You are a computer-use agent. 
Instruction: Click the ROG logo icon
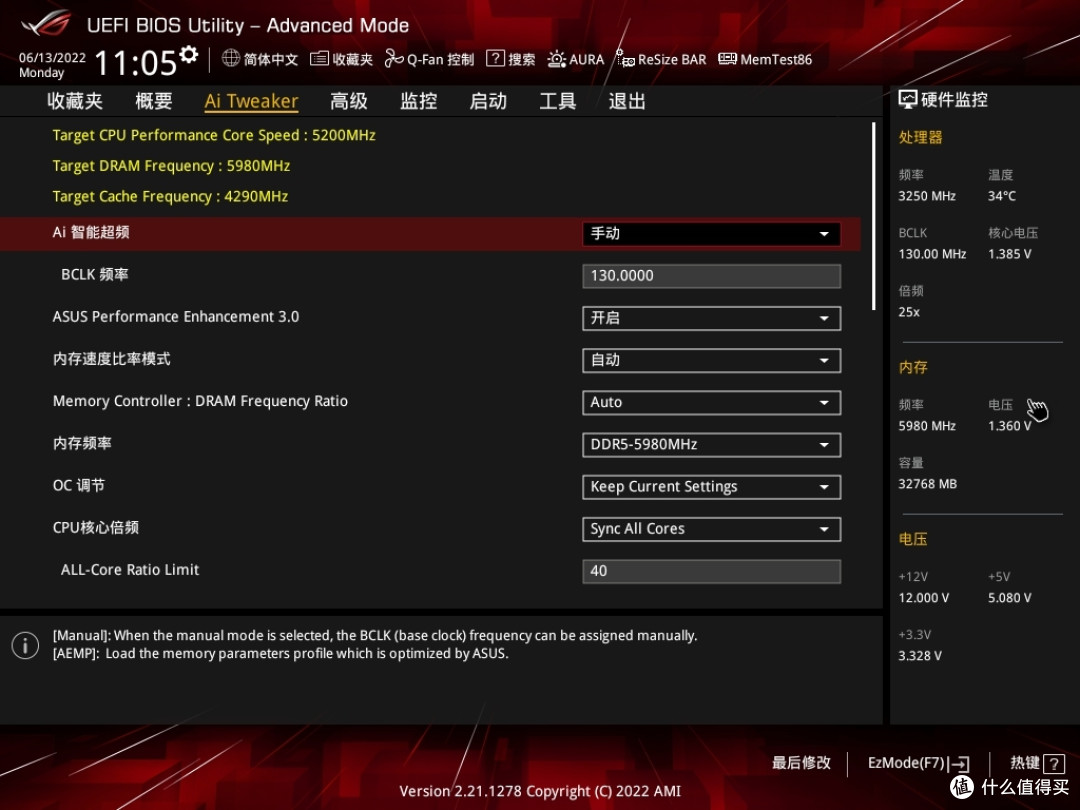(x=45, y=23)
